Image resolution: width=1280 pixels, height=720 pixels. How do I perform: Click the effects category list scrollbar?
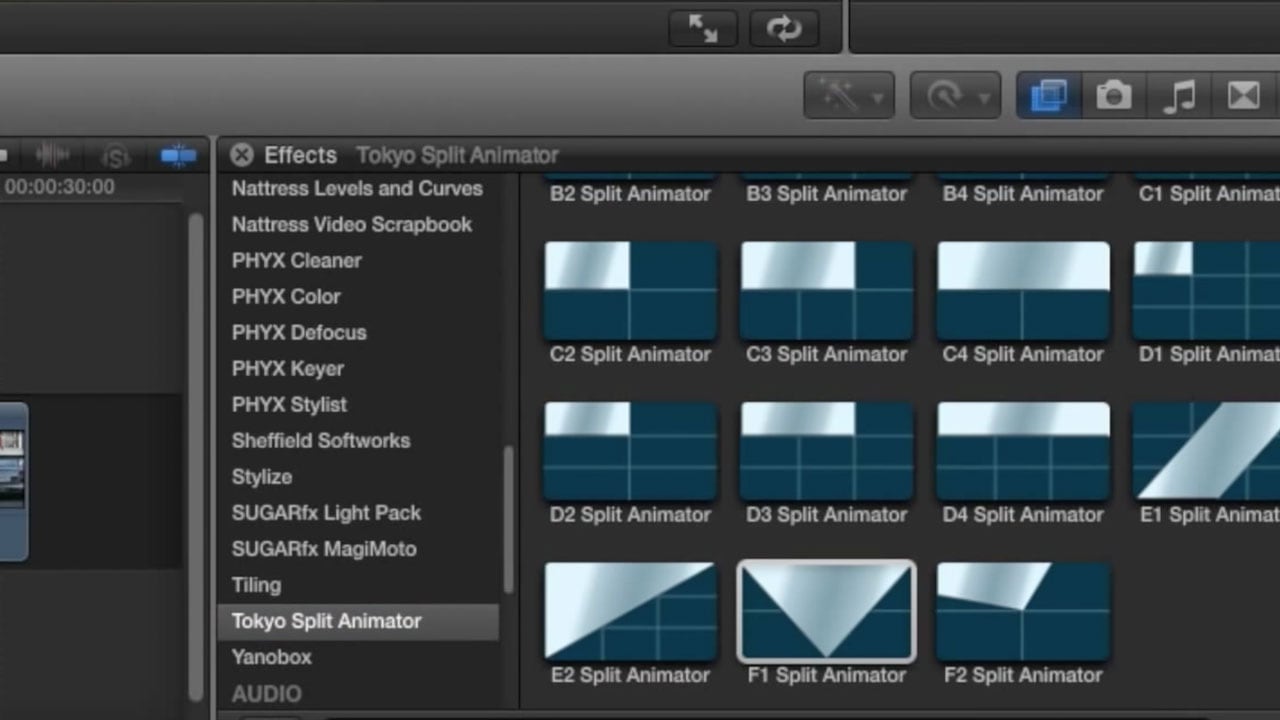tap(508, 519)
